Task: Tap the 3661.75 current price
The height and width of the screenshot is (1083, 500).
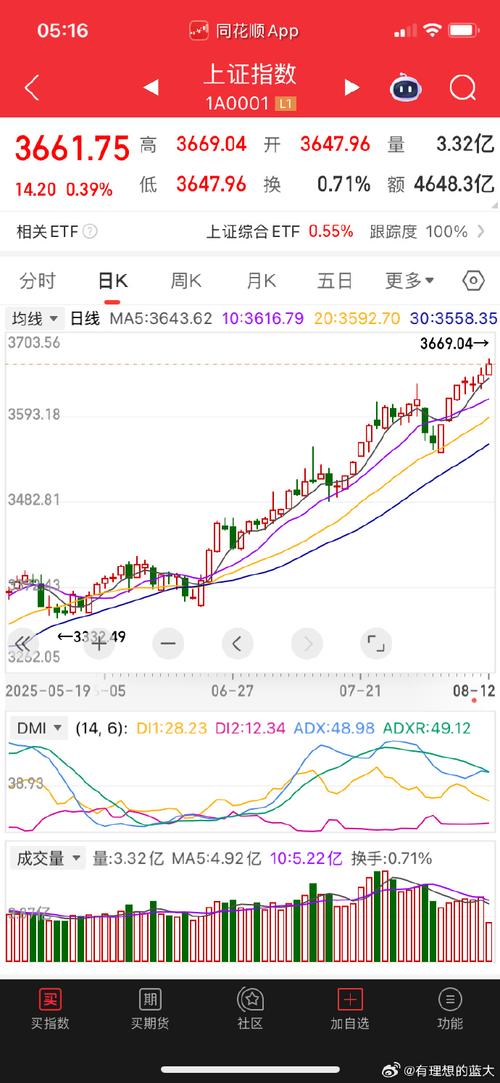Action: (x=73, y=148)
